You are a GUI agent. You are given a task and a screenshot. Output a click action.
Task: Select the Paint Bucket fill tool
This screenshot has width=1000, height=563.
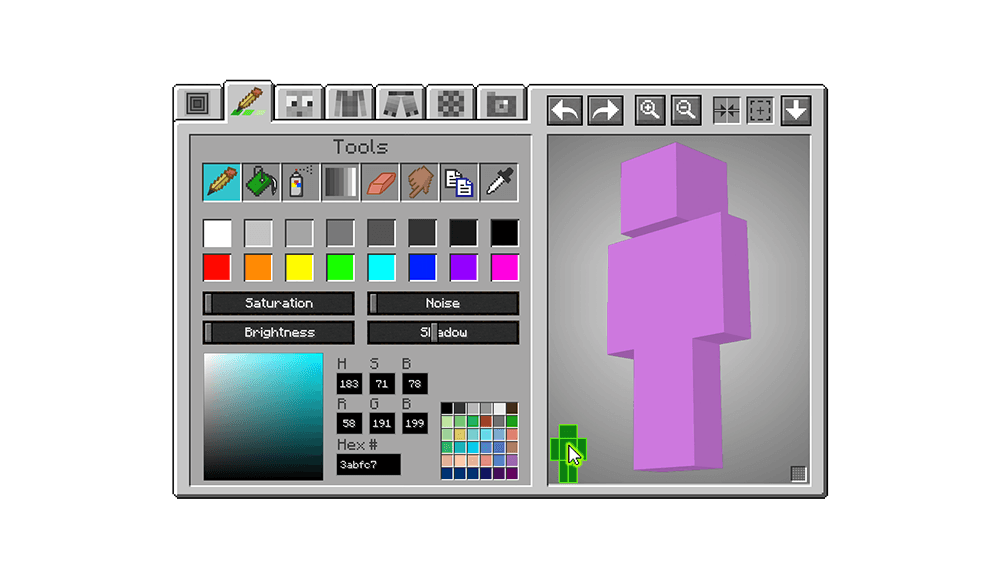pos(261,182)
